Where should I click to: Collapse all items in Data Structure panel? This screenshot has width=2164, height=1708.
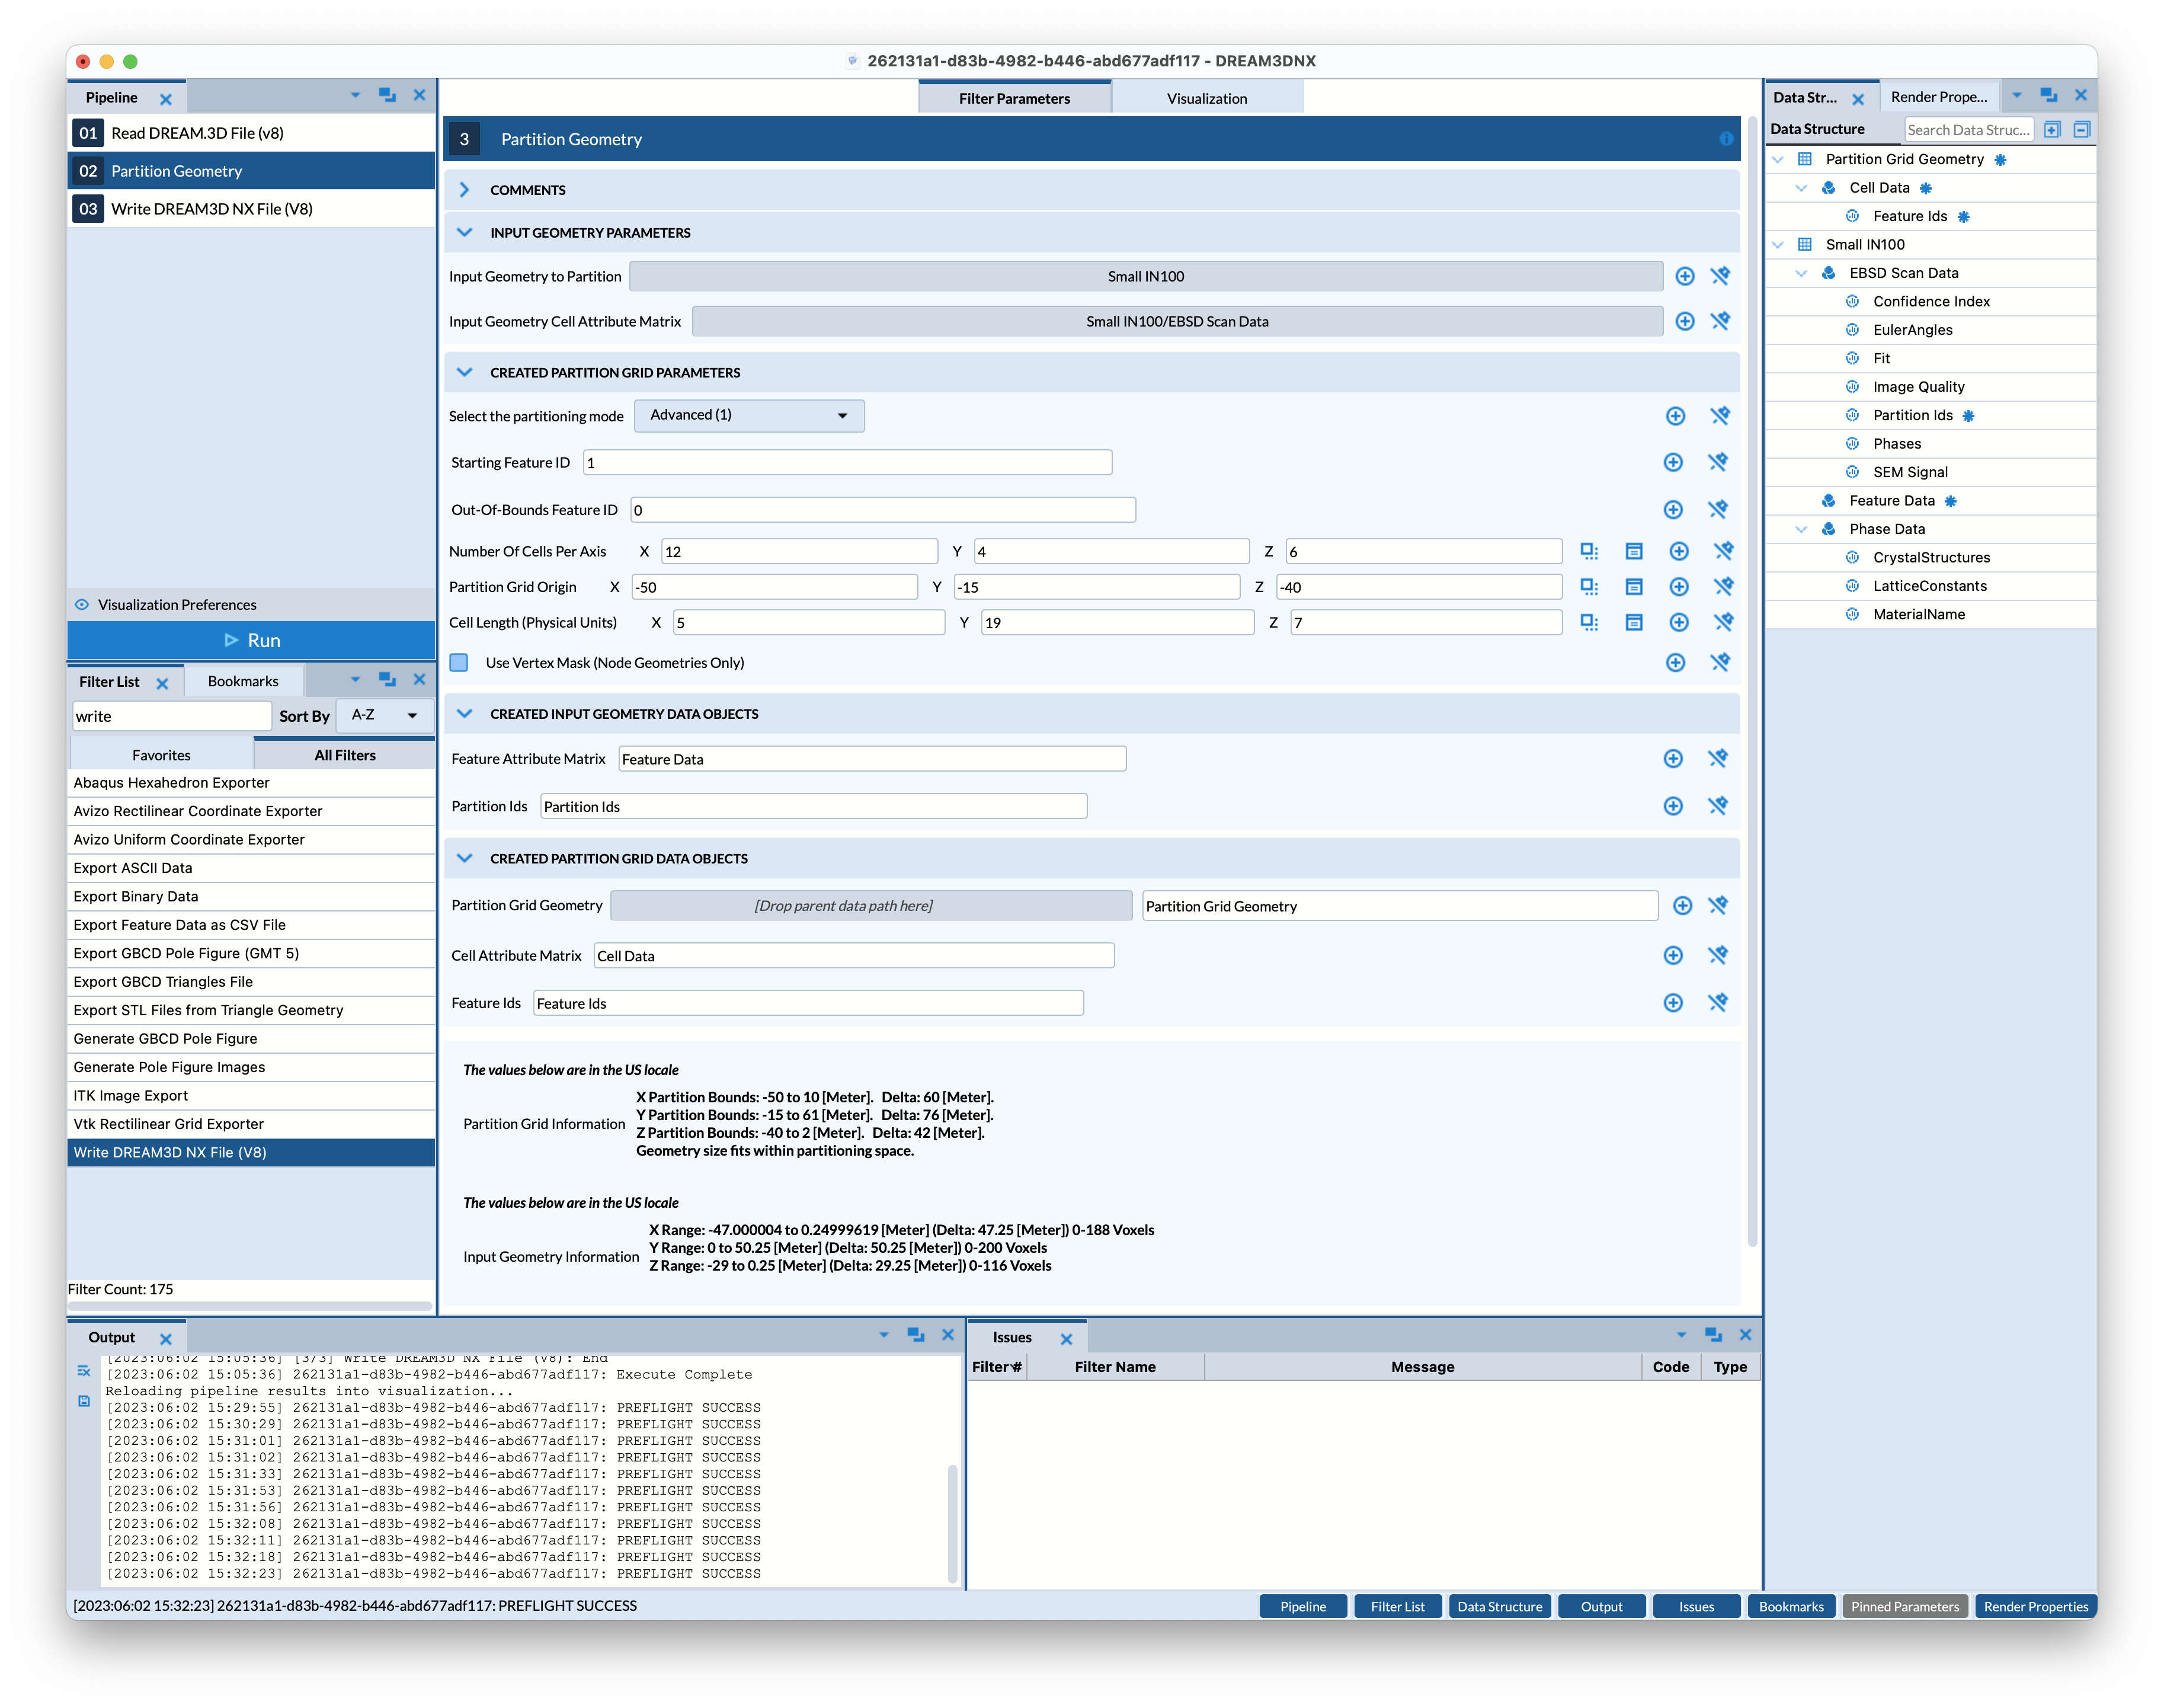pos(2082,129)
